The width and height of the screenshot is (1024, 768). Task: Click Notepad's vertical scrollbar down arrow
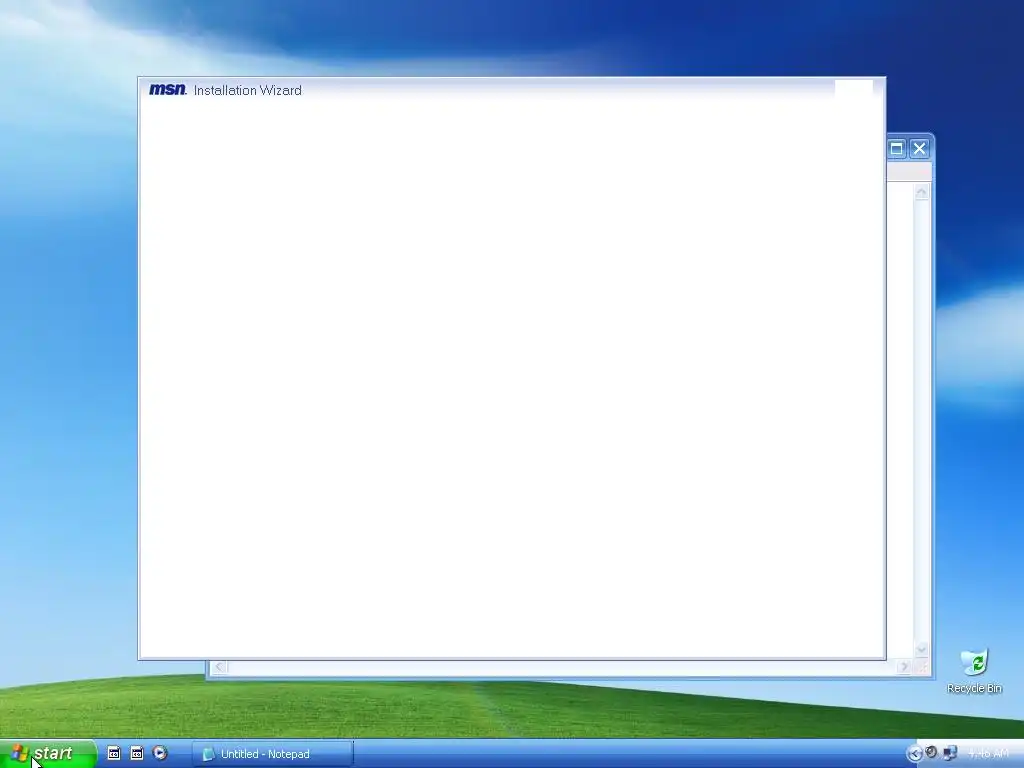(x=921, y=649)
